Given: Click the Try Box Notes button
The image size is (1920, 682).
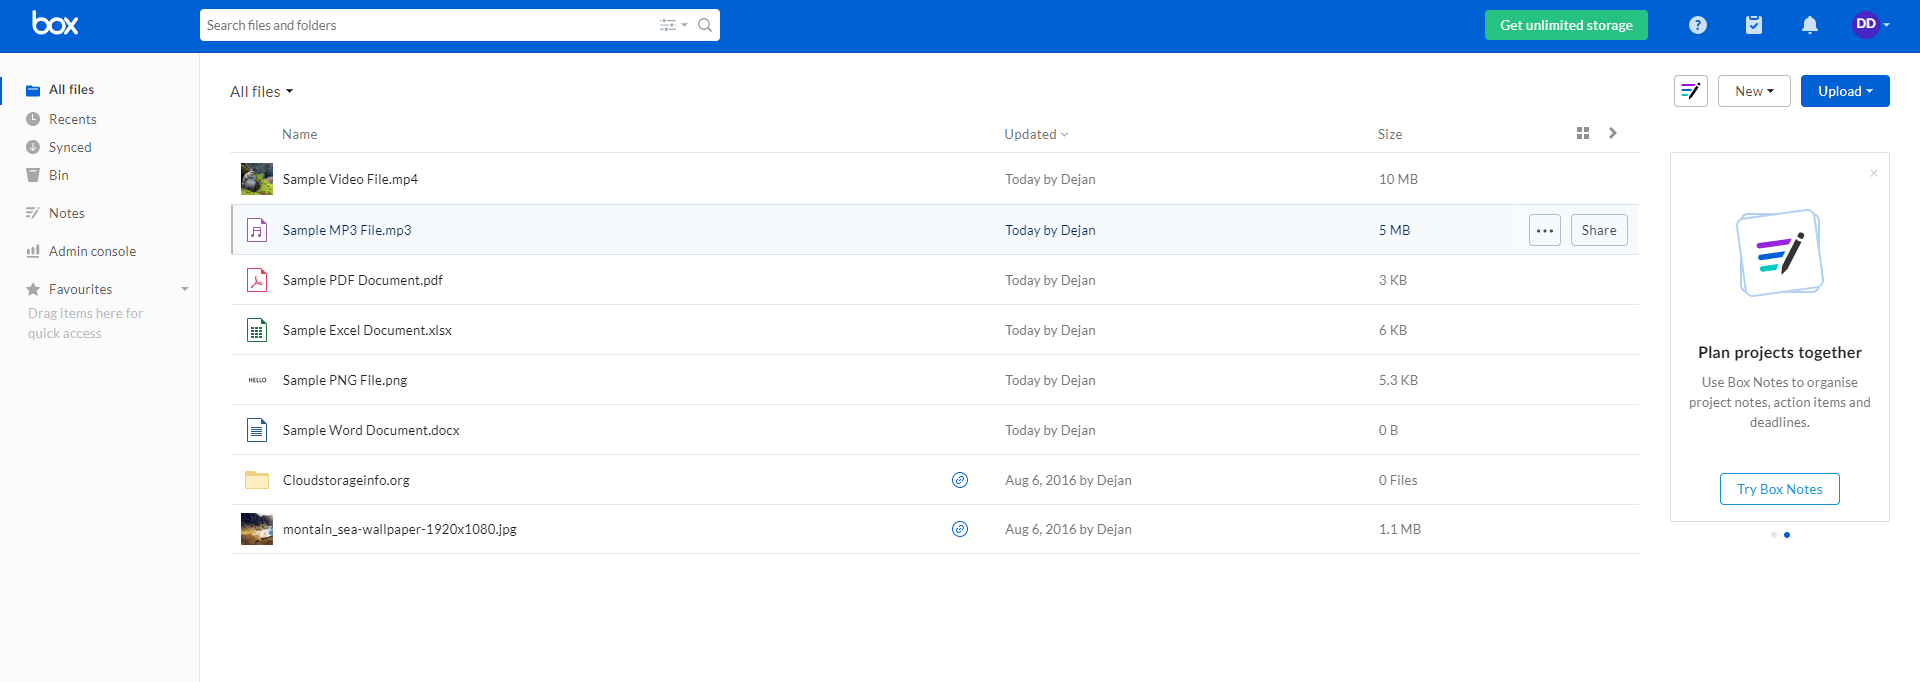Looking at the screenshot, I should [x=1779, y=489].
